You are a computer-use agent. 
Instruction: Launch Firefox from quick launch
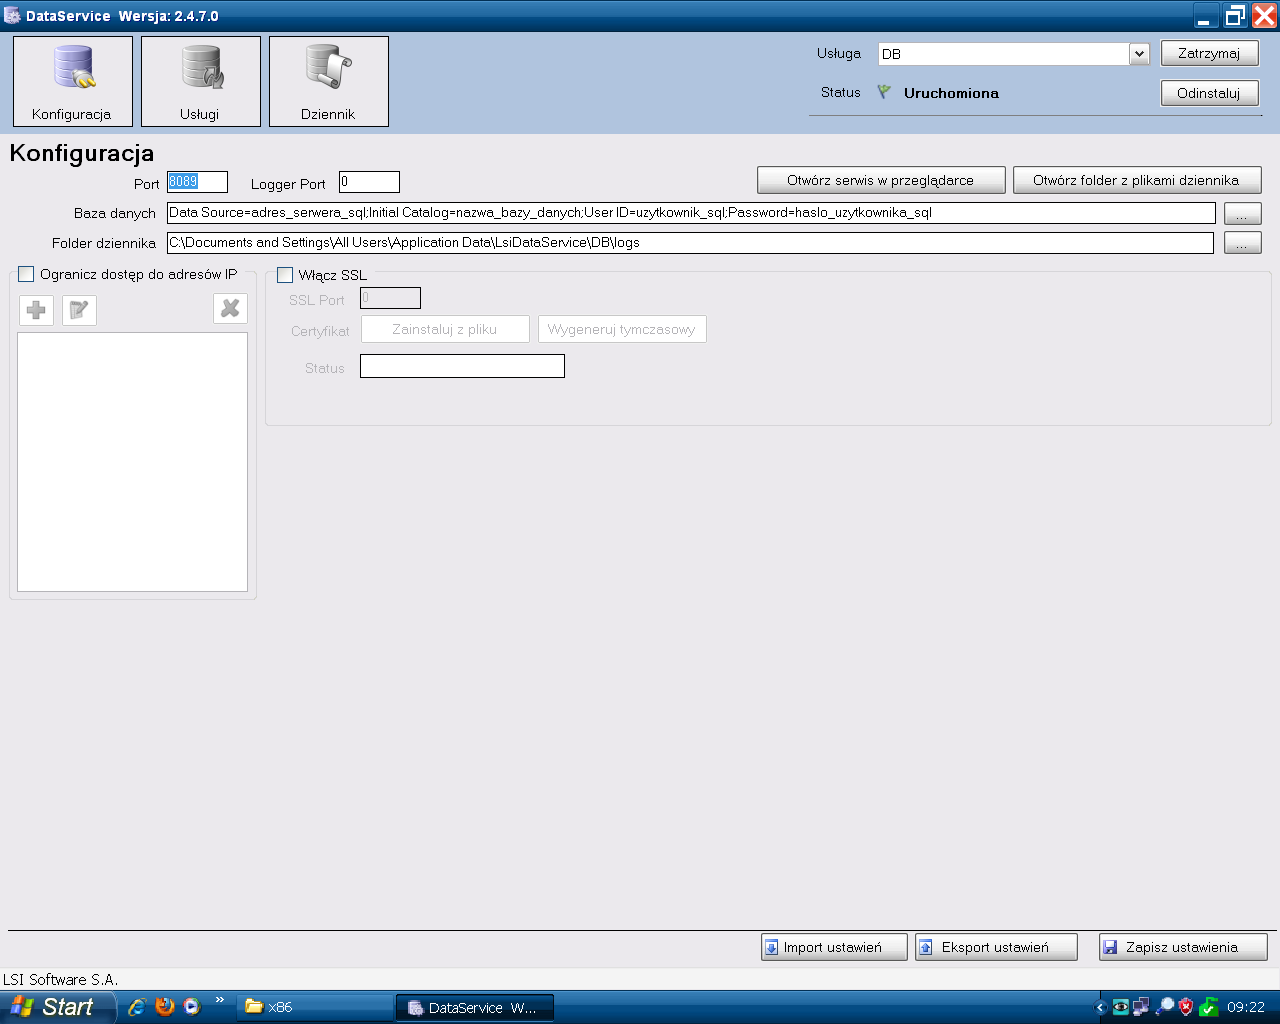[x=165, y=1007]
